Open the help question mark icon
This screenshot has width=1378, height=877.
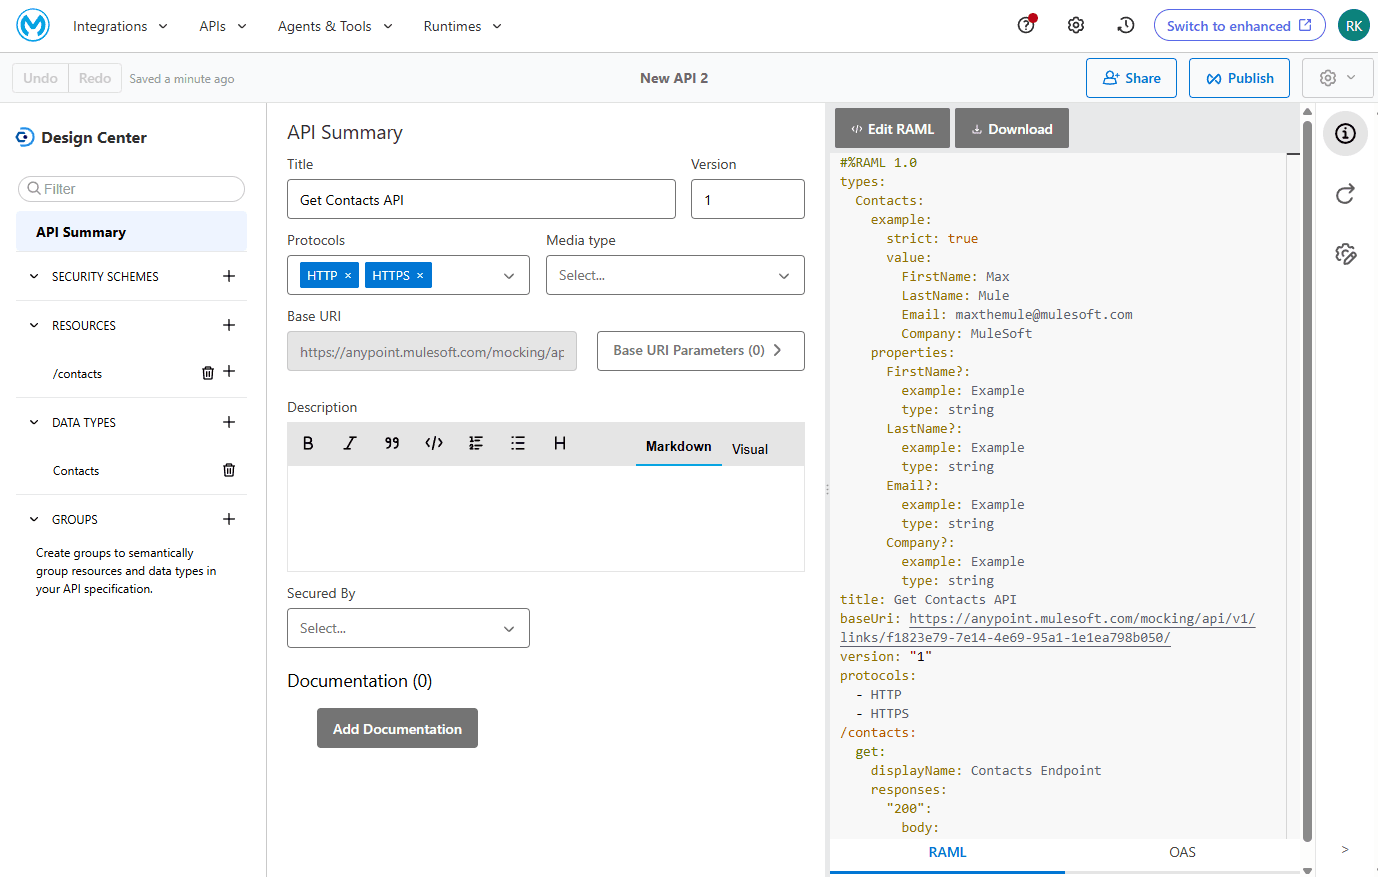click(x=1026, y=25)
